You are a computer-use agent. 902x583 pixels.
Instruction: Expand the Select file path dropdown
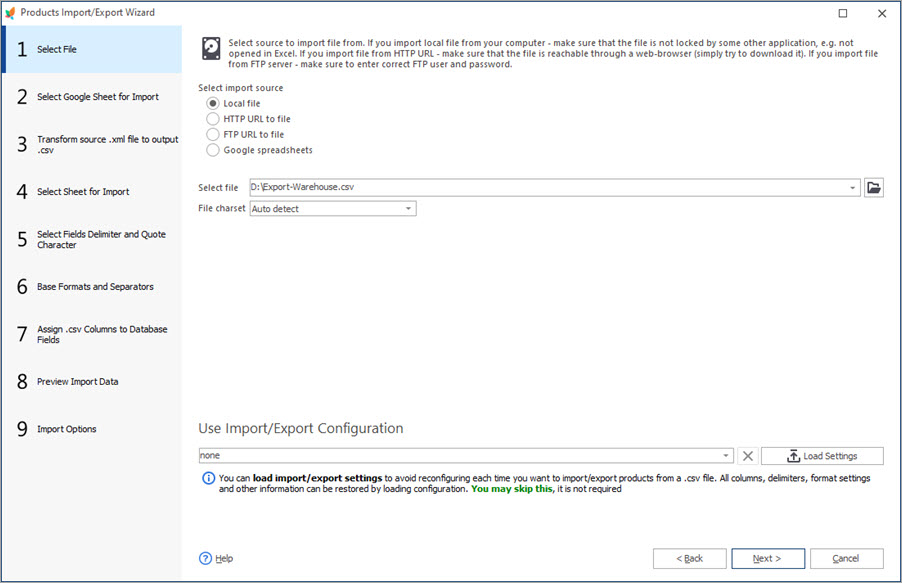click(x=852, y=187)
